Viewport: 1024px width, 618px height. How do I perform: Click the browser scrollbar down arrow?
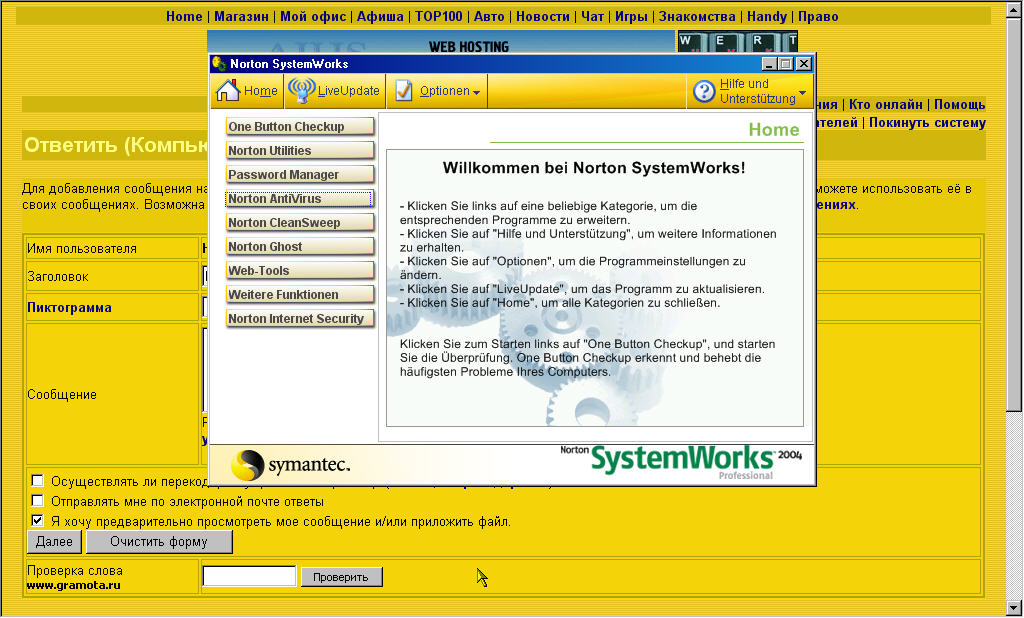pos(1014,608)
